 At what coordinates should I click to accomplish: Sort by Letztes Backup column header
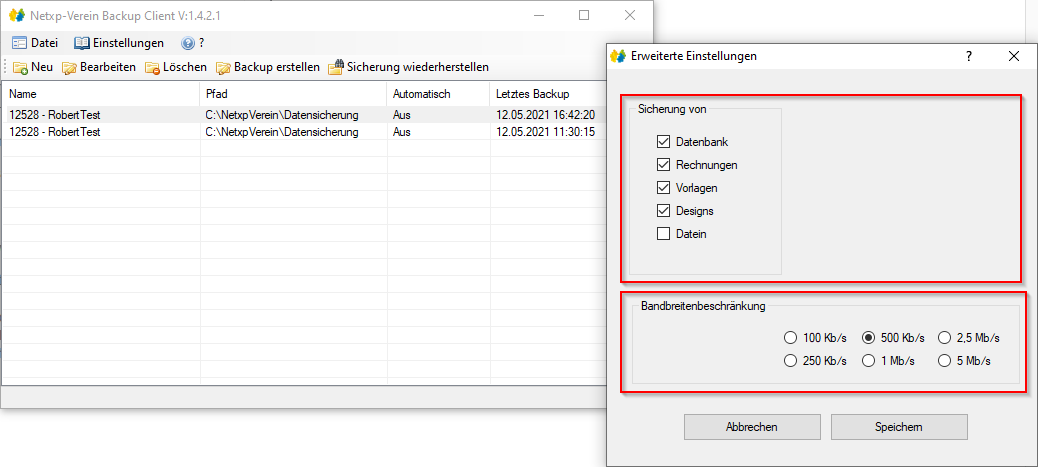click(548, 94)
